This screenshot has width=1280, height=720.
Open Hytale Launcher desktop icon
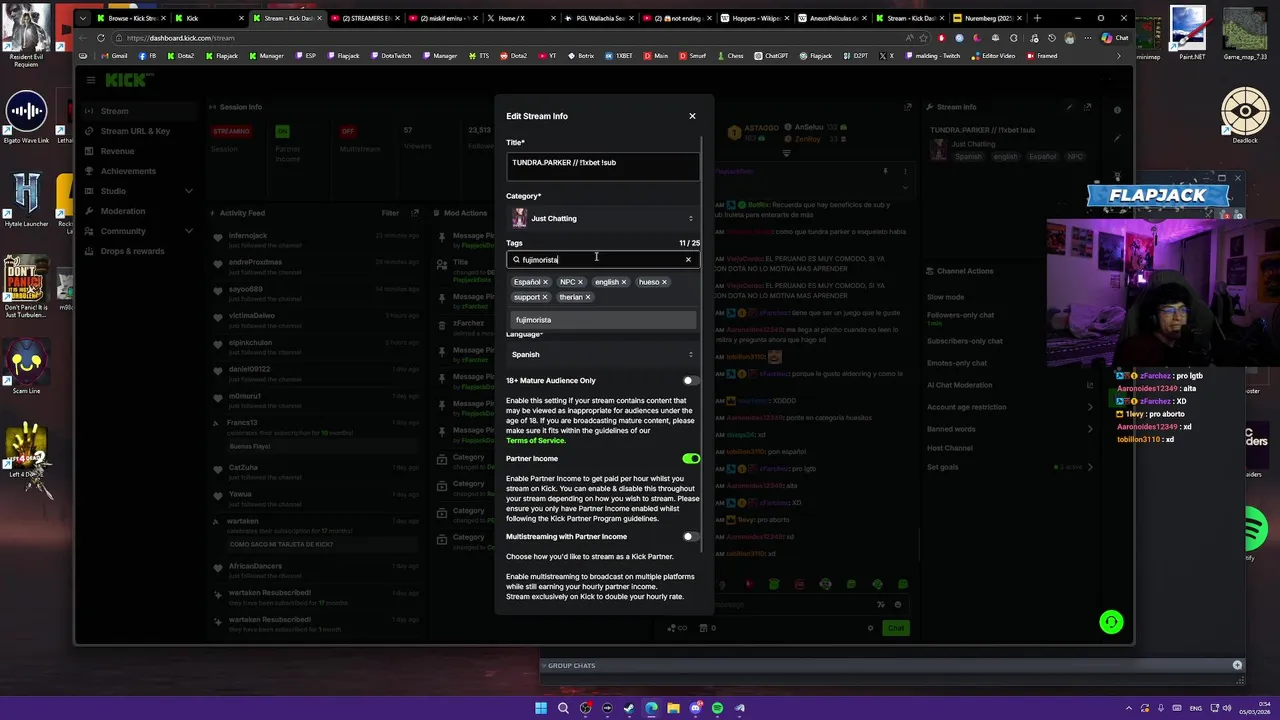click(x=26, y=198)
